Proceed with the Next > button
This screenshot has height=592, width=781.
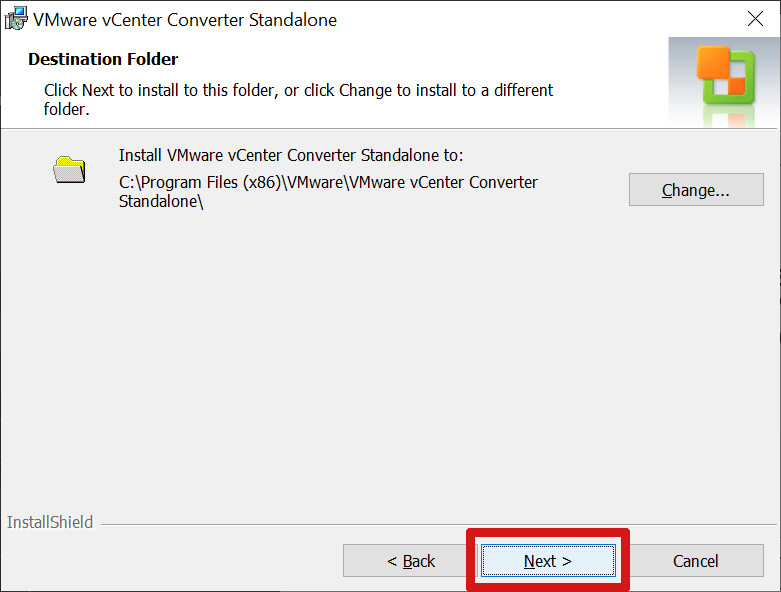click(548, 561)
